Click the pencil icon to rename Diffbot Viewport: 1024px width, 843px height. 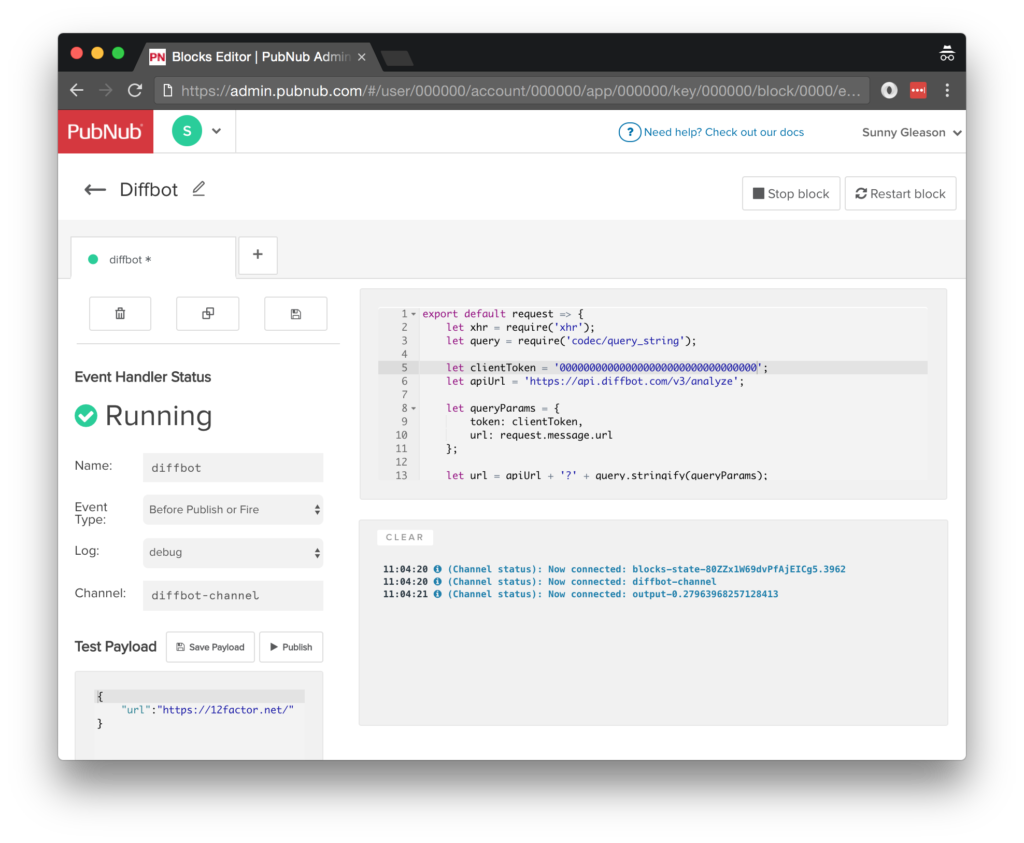(199, 189)
